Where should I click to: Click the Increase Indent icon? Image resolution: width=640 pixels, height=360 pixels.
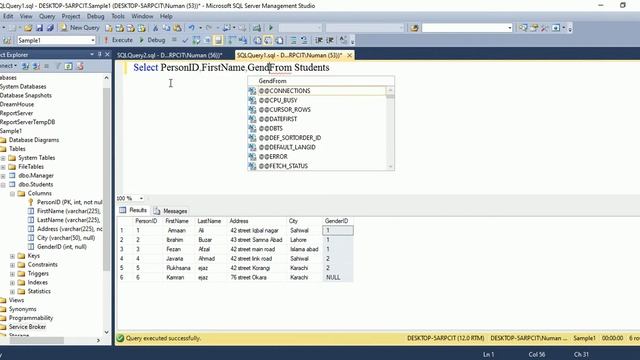330,40
